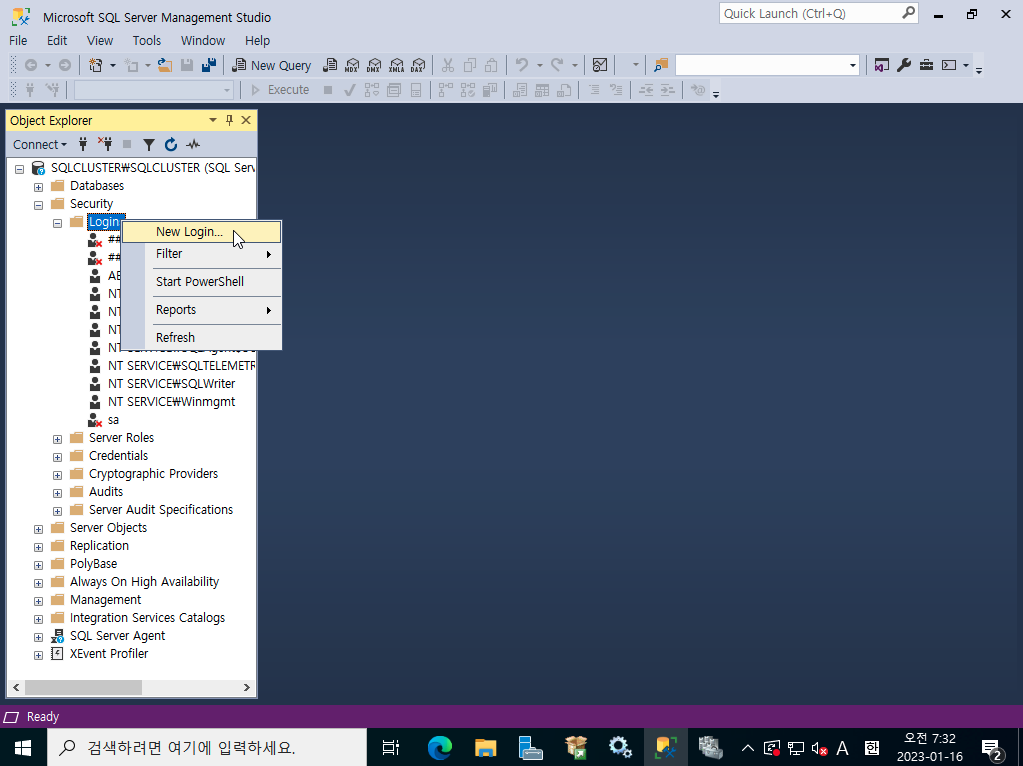
Task: Select the sa login
Action: click(113, 420)
